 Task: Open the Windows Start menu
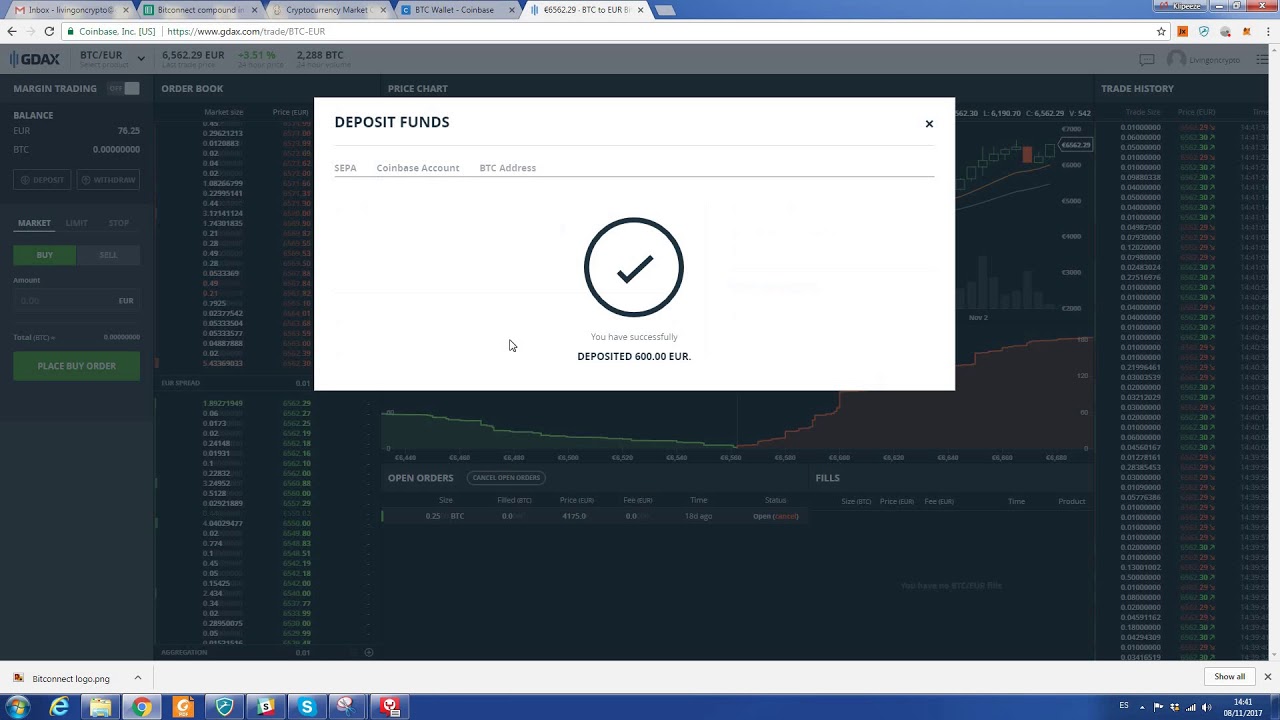17,707
